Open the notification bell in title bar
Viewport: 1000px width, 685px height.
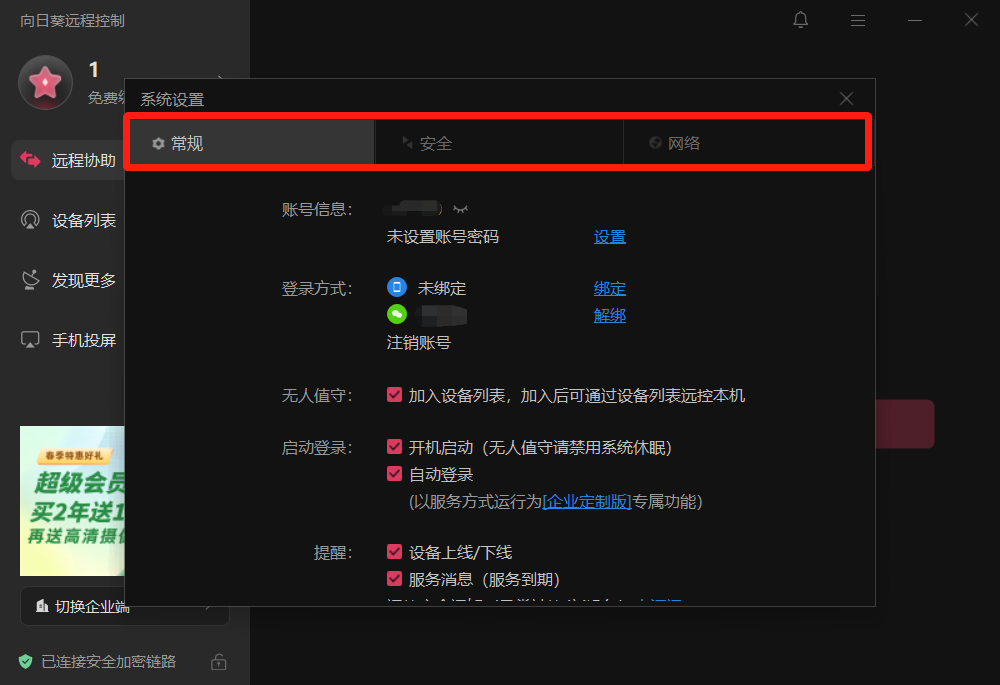point(800,20)
